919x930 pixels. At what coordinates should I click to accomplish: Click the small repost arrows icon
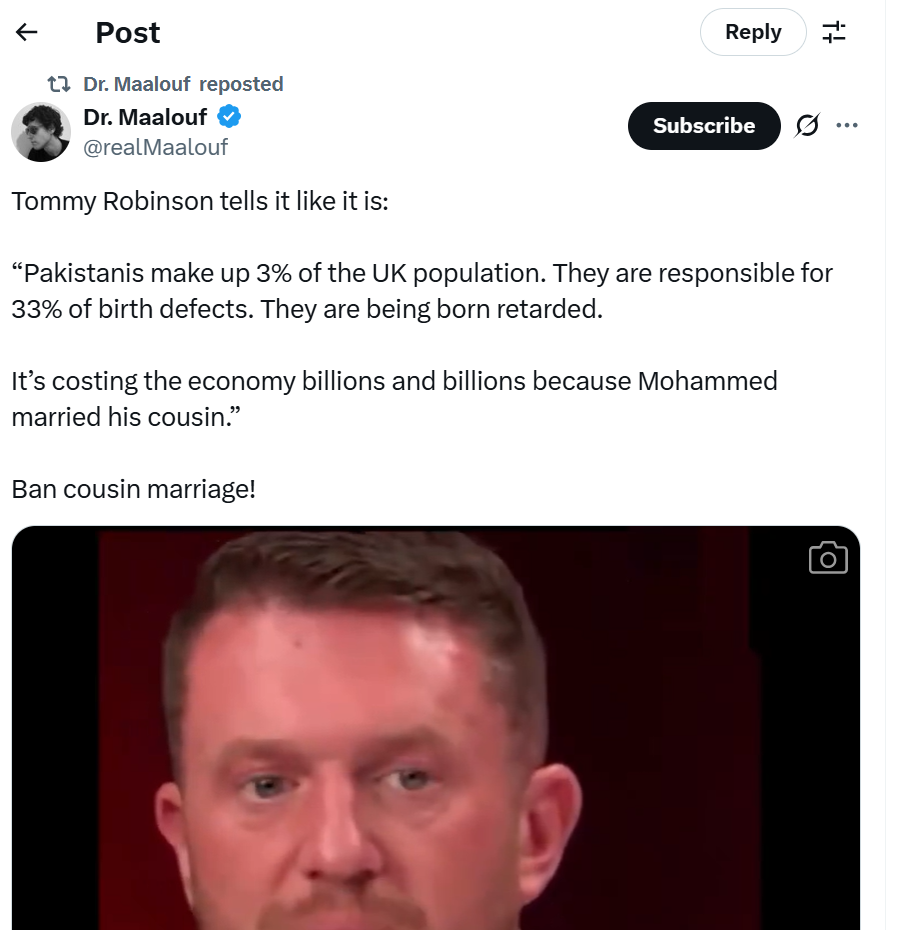60,84
